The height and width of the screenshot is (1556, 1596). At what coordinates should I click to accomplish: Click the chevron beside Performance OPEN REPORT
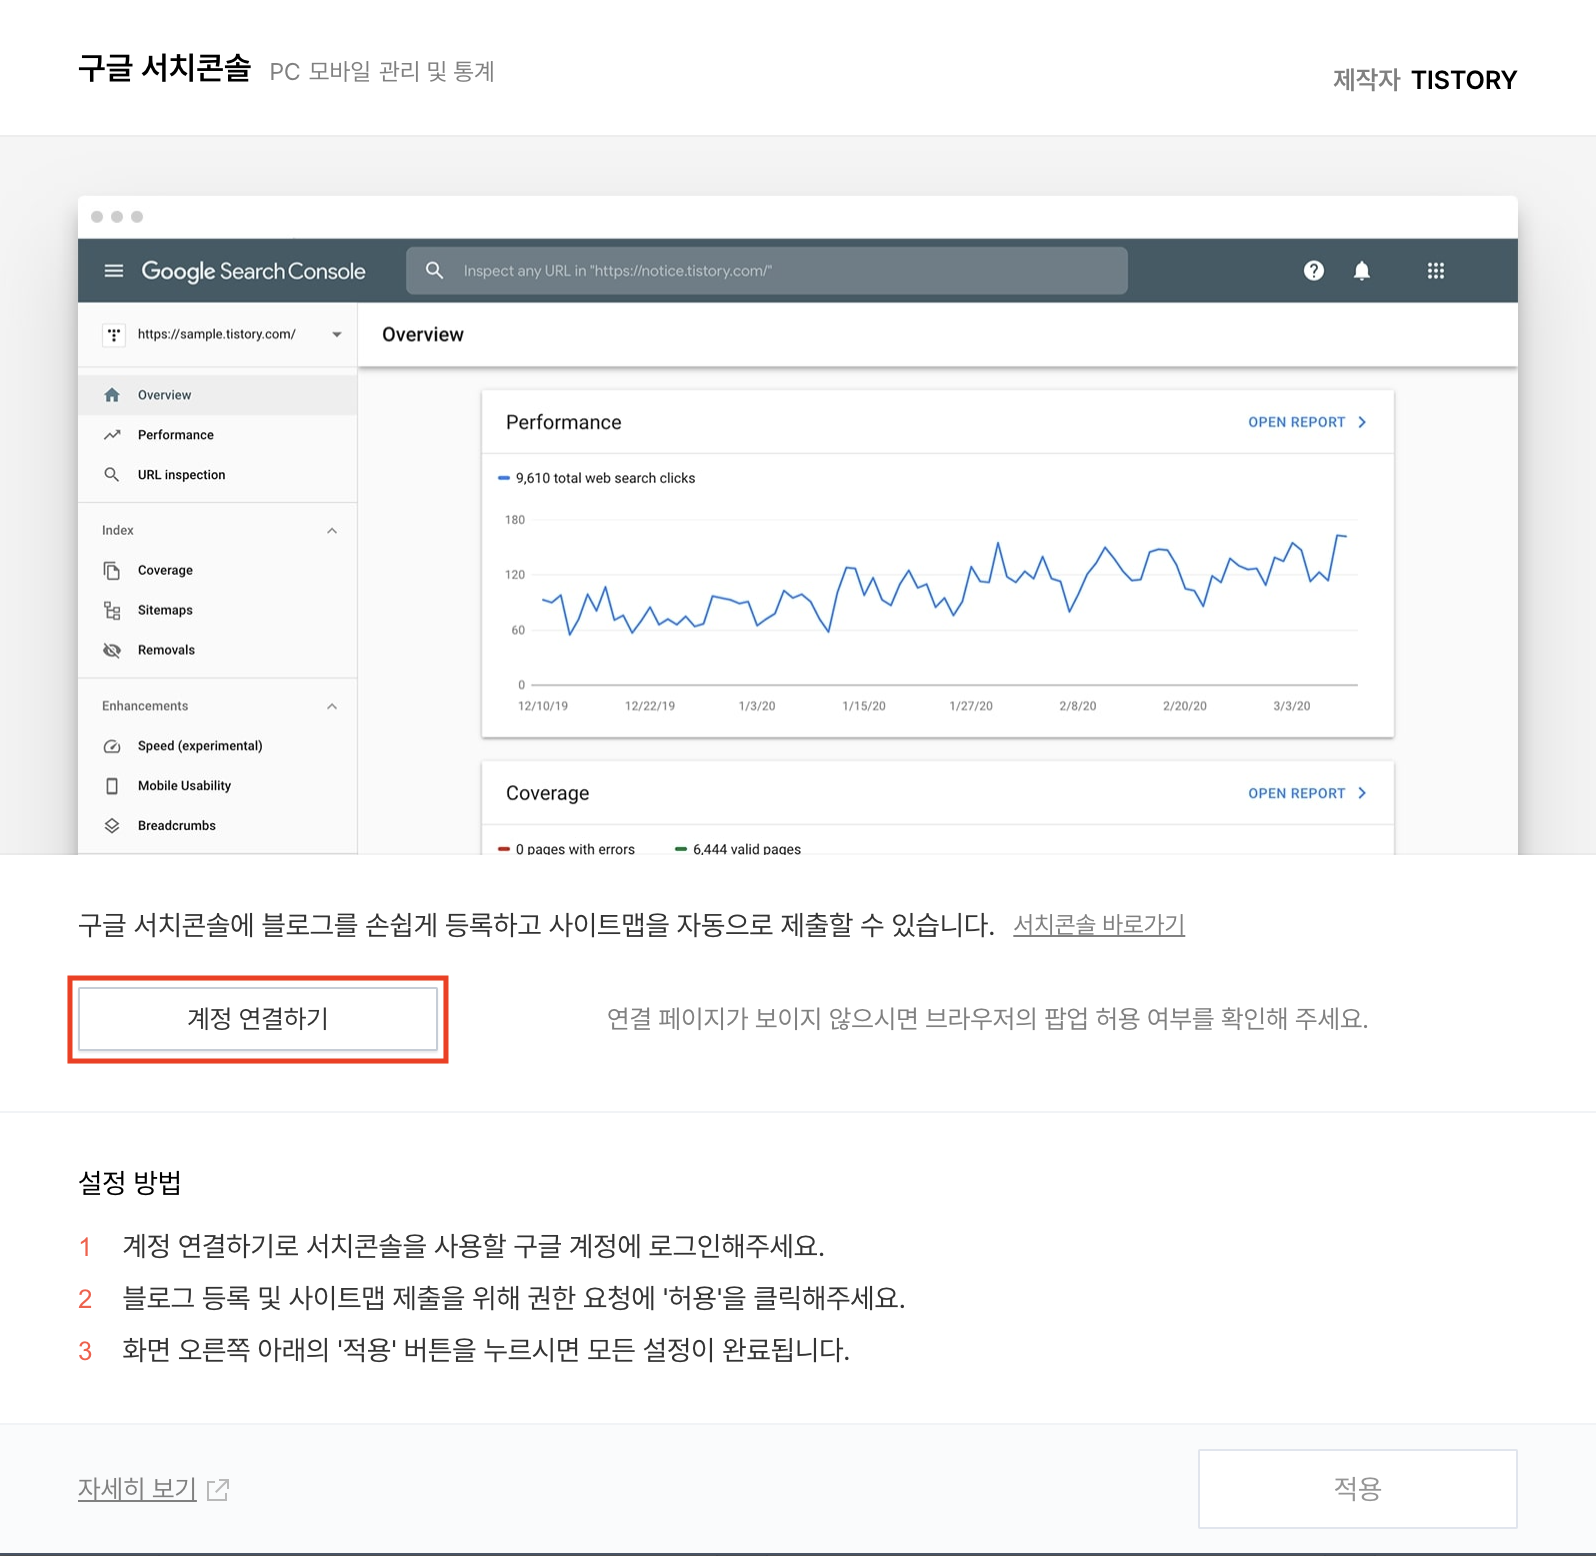(1362, 423)
